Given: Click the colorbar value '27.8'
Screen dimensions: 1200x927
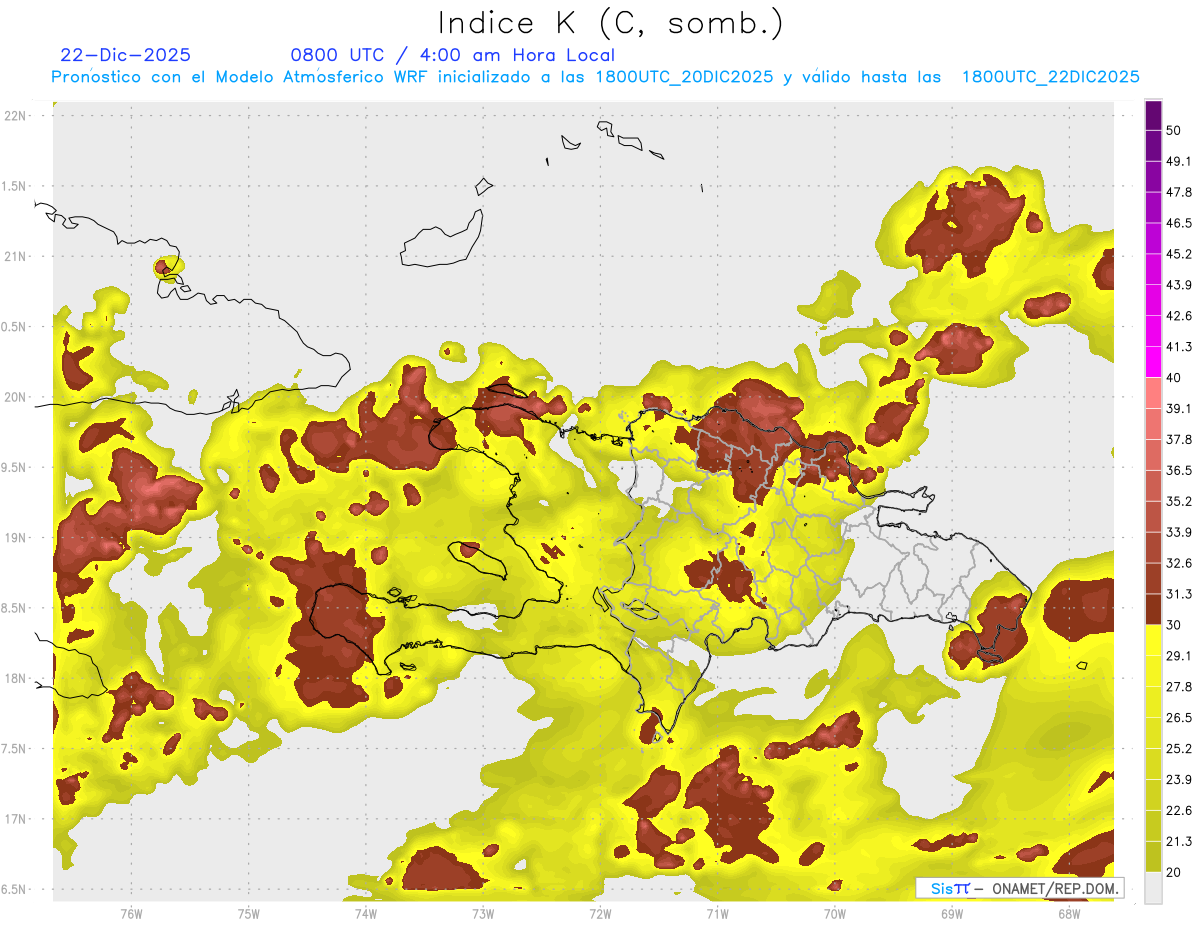Looking at the screenshot, I should point(1179,687).
